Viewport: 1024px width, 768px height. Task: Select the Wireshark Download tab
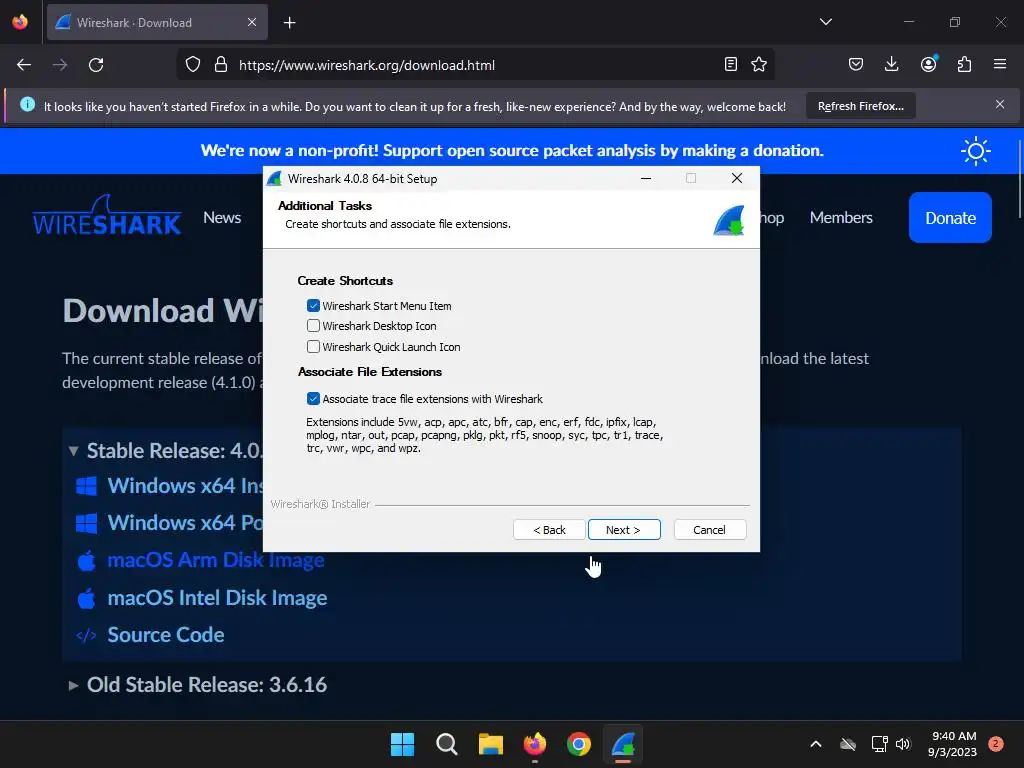click(157, 22)
